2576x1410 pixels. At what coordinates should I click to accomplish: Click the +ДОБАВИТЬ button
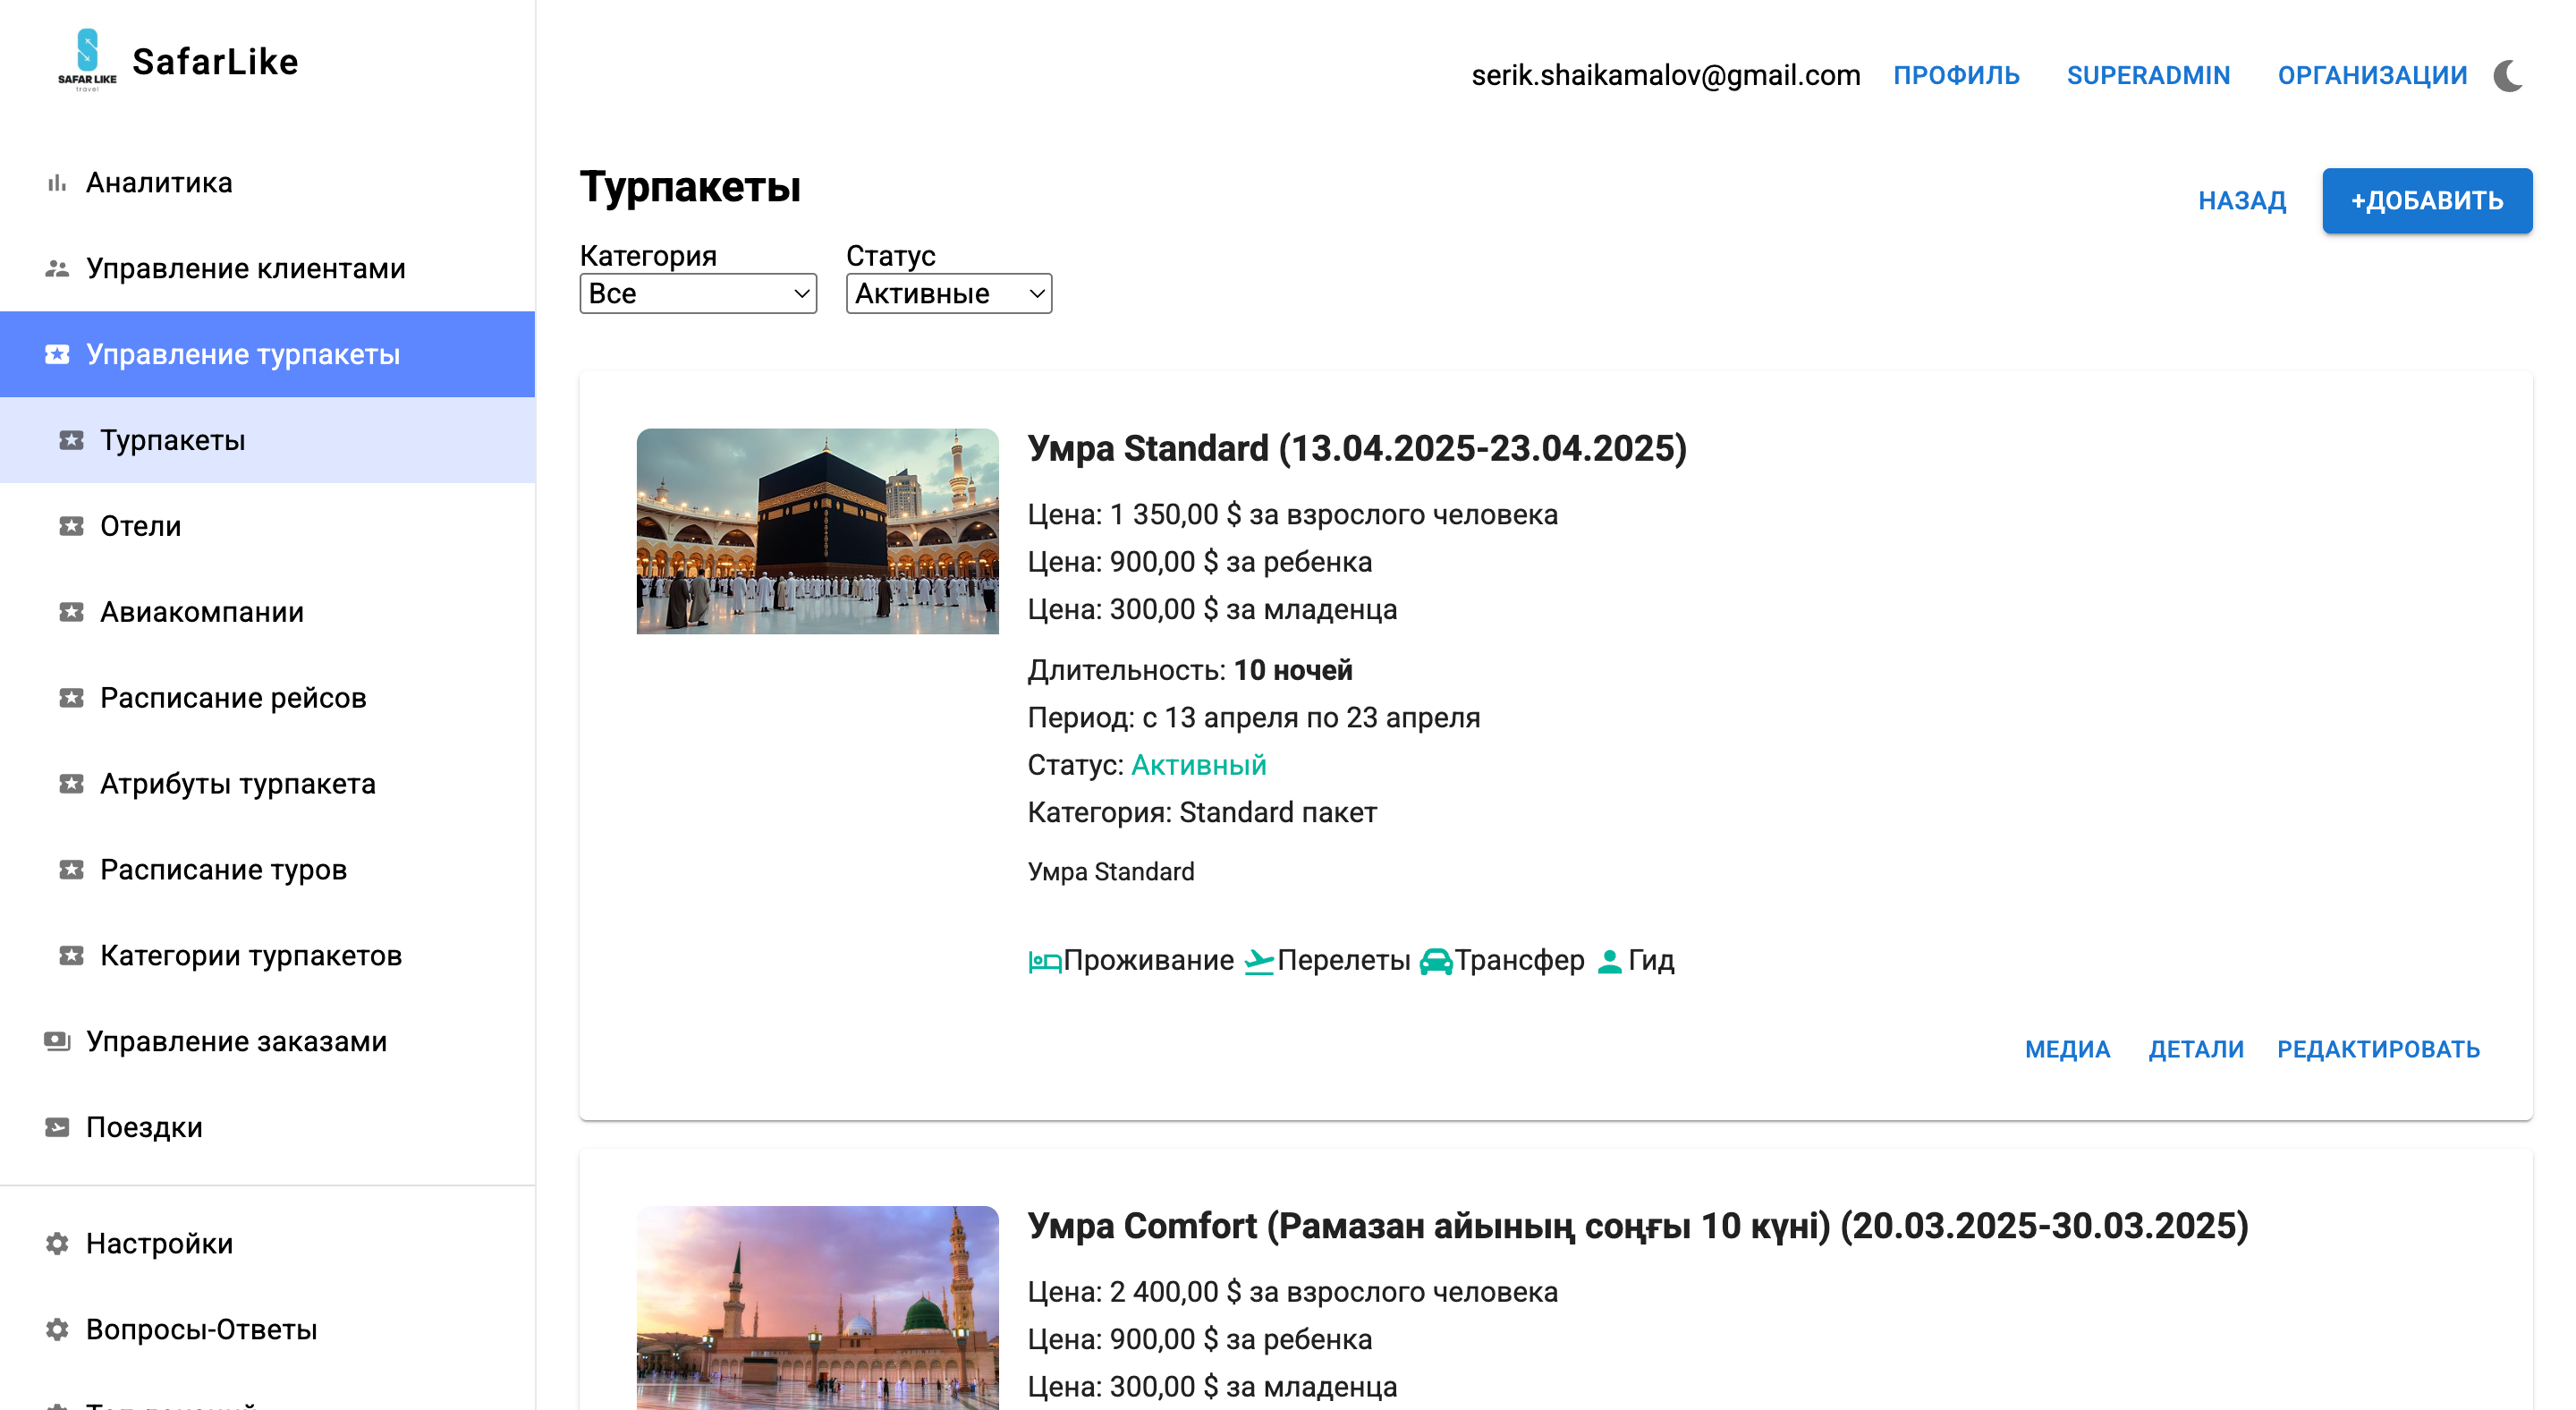pos(2427,201)
